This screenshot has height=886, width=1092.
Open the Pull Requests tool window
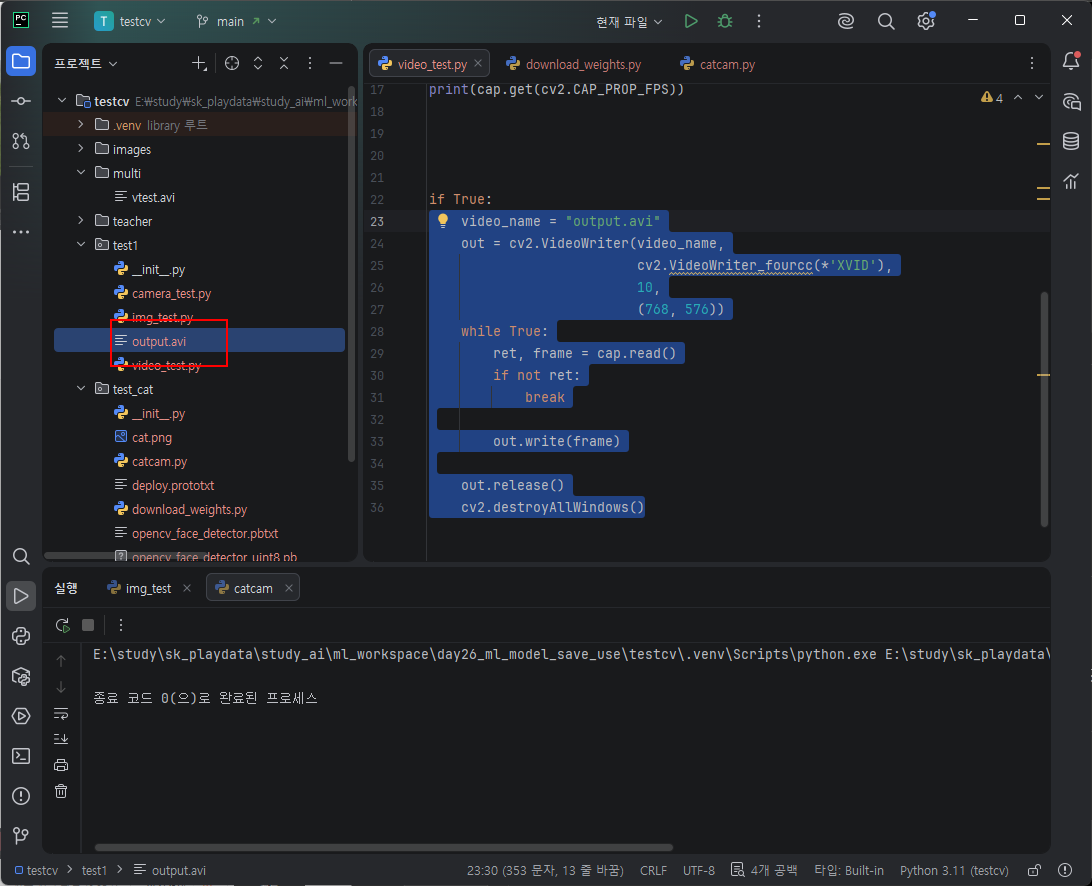tap(21, 141)
